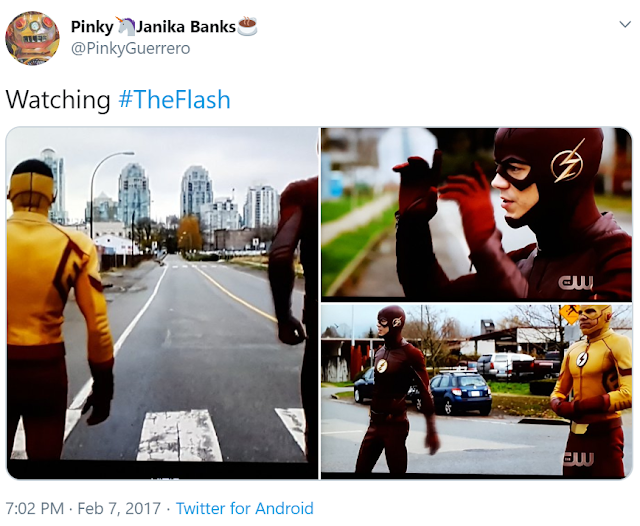The image size is (640, 526).
Task: Click the CW logo beside Kid Flash
Action: [x=578, y=459]
